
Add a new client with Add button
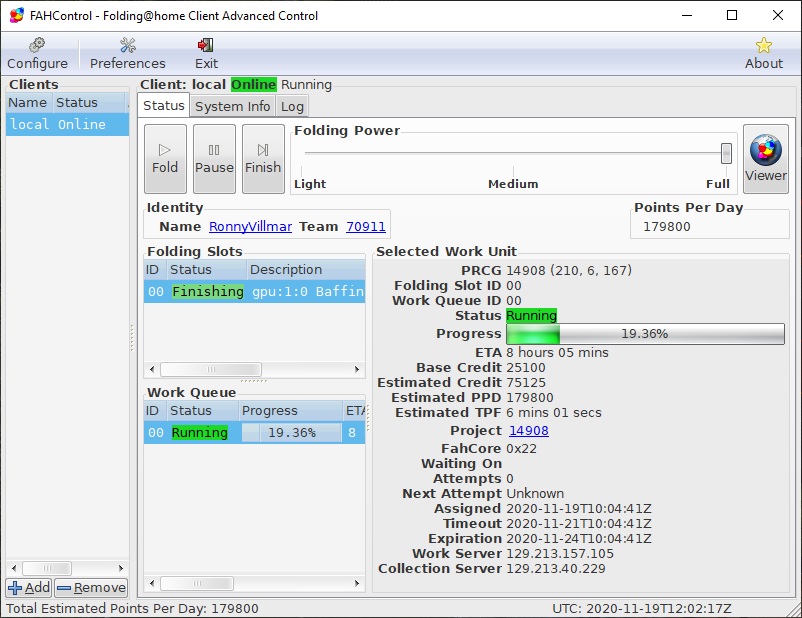pos(29,587)
